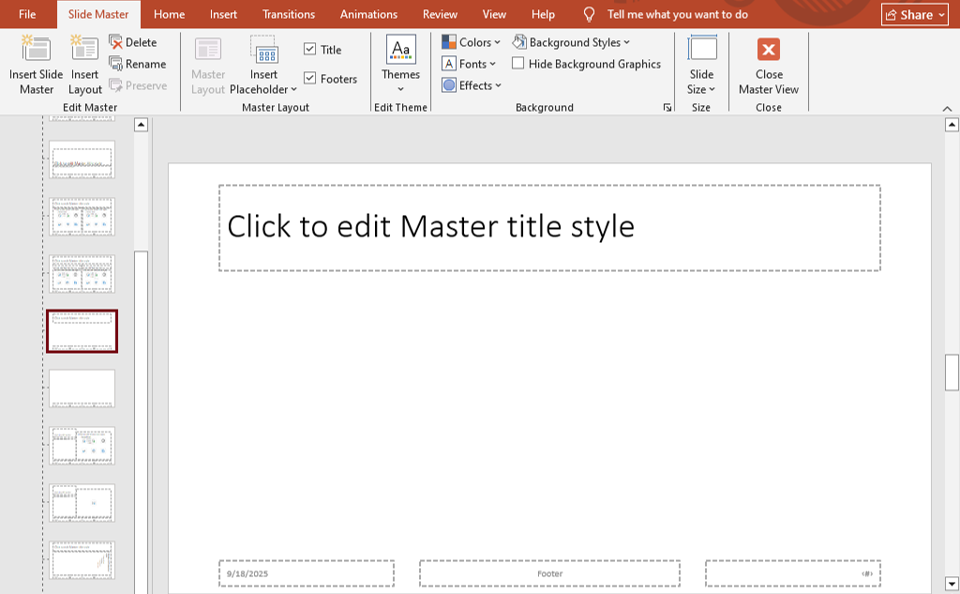Open the Themes gallery
The image size is (960, 594).
[400, 64]
